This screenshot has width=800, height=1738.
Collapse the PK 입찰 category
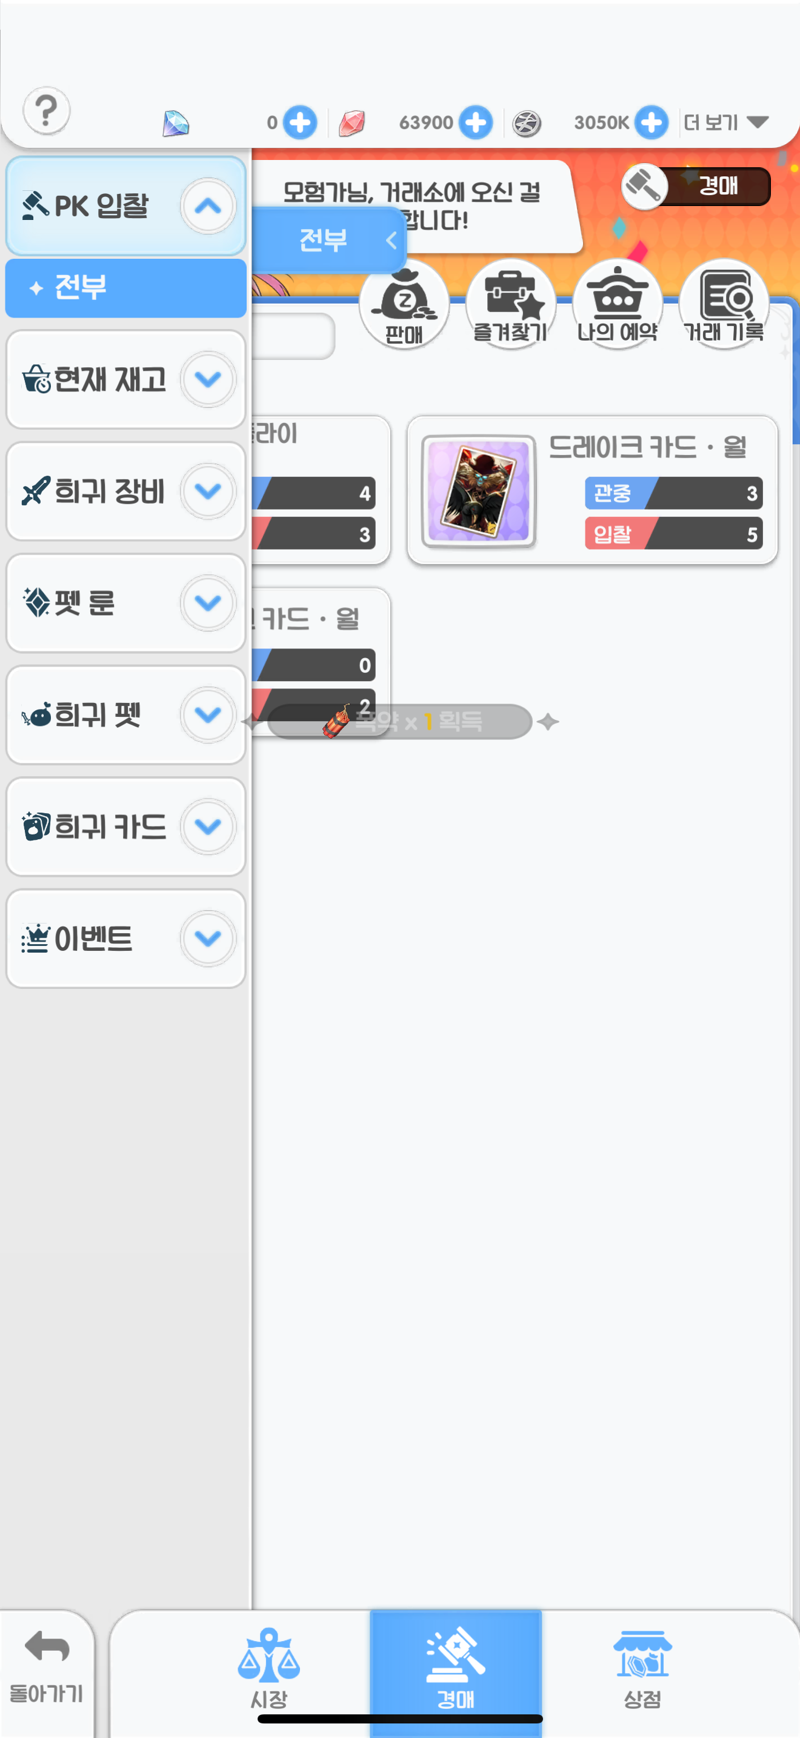pyautogui.click(x=208, y=206)
